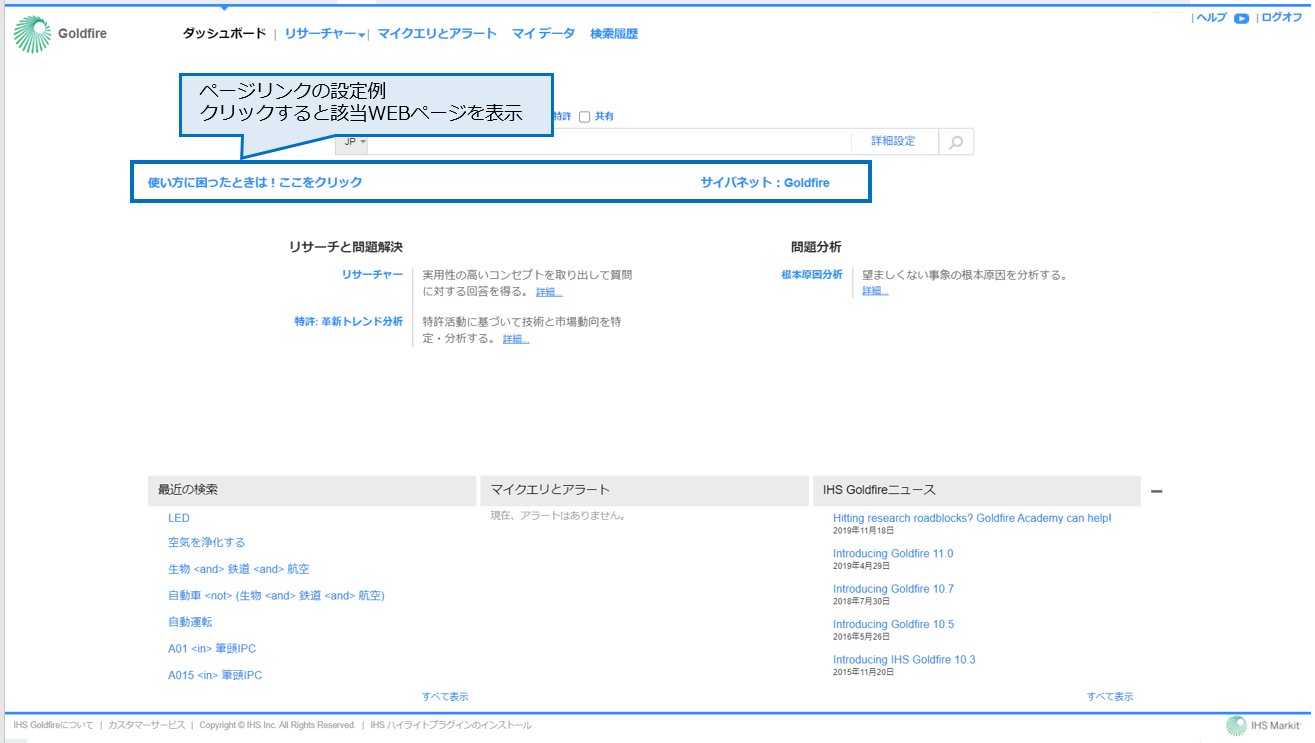Collapse the bottom panels with minus icon
The width and height of the screenshot is (1315, 743).
[x=1157, y=491]
